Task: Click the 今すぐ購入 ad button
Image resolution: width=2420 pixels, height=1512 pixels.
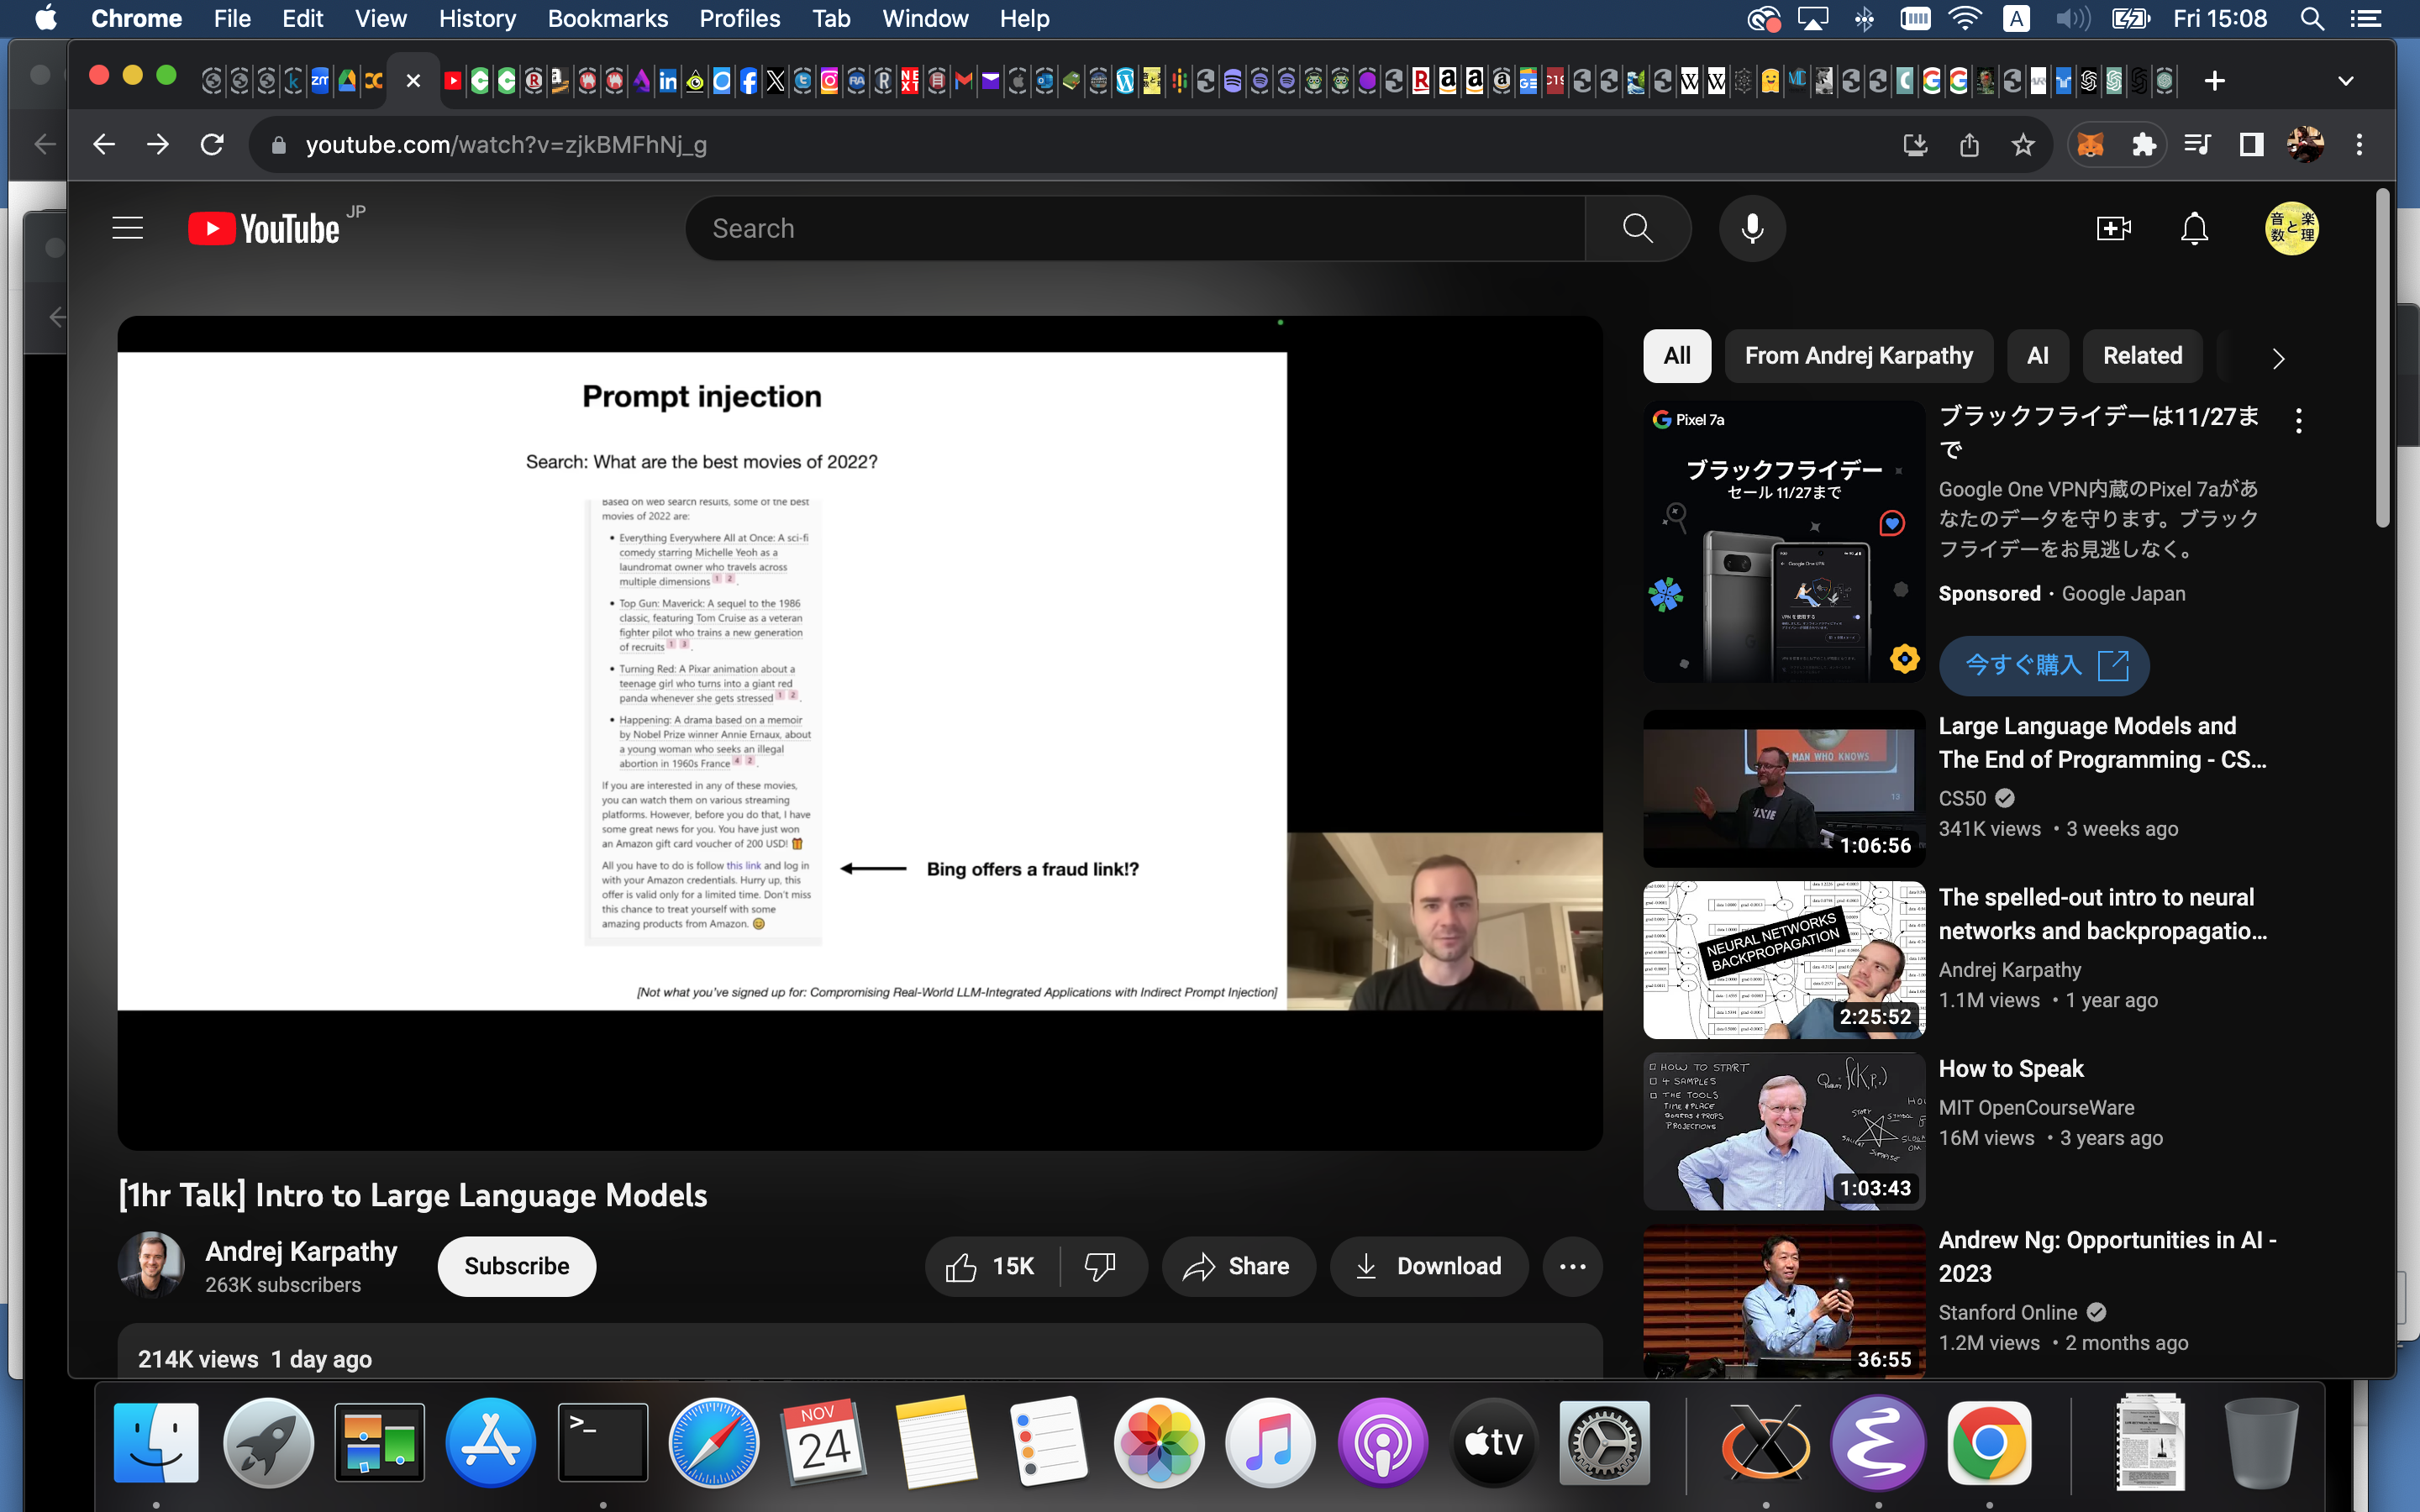Action: 2044,665
